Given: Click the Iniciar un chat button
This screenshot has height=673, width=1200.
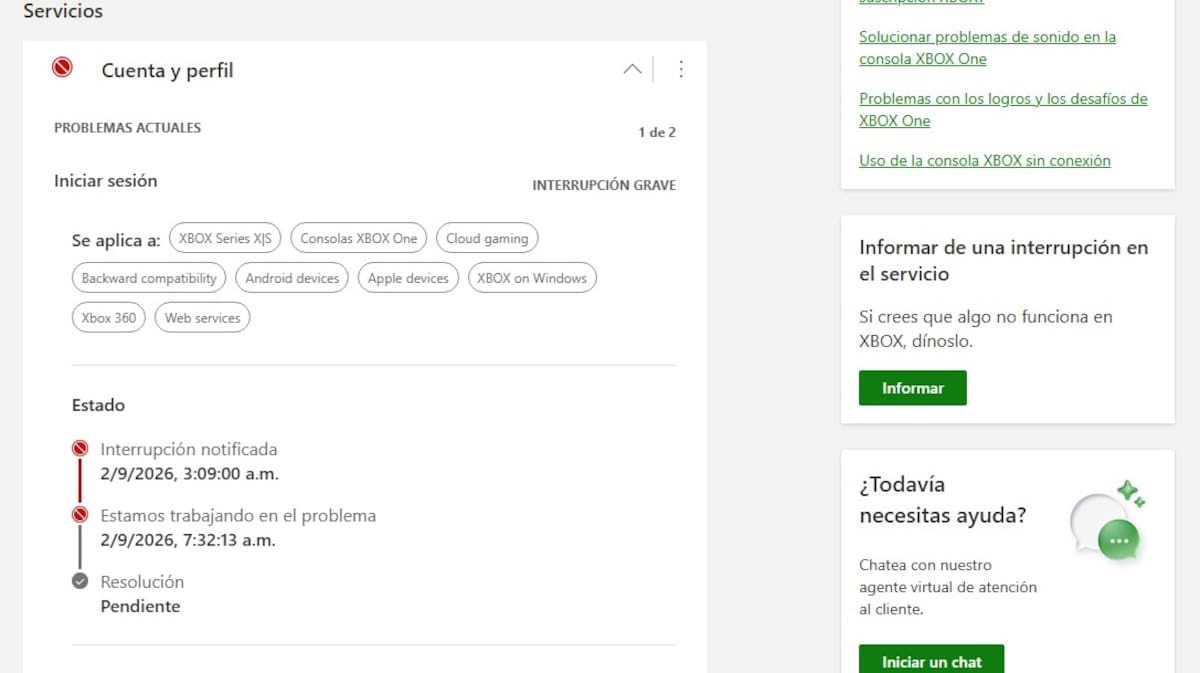Looking at the screenshot, I should coord(932,660).
